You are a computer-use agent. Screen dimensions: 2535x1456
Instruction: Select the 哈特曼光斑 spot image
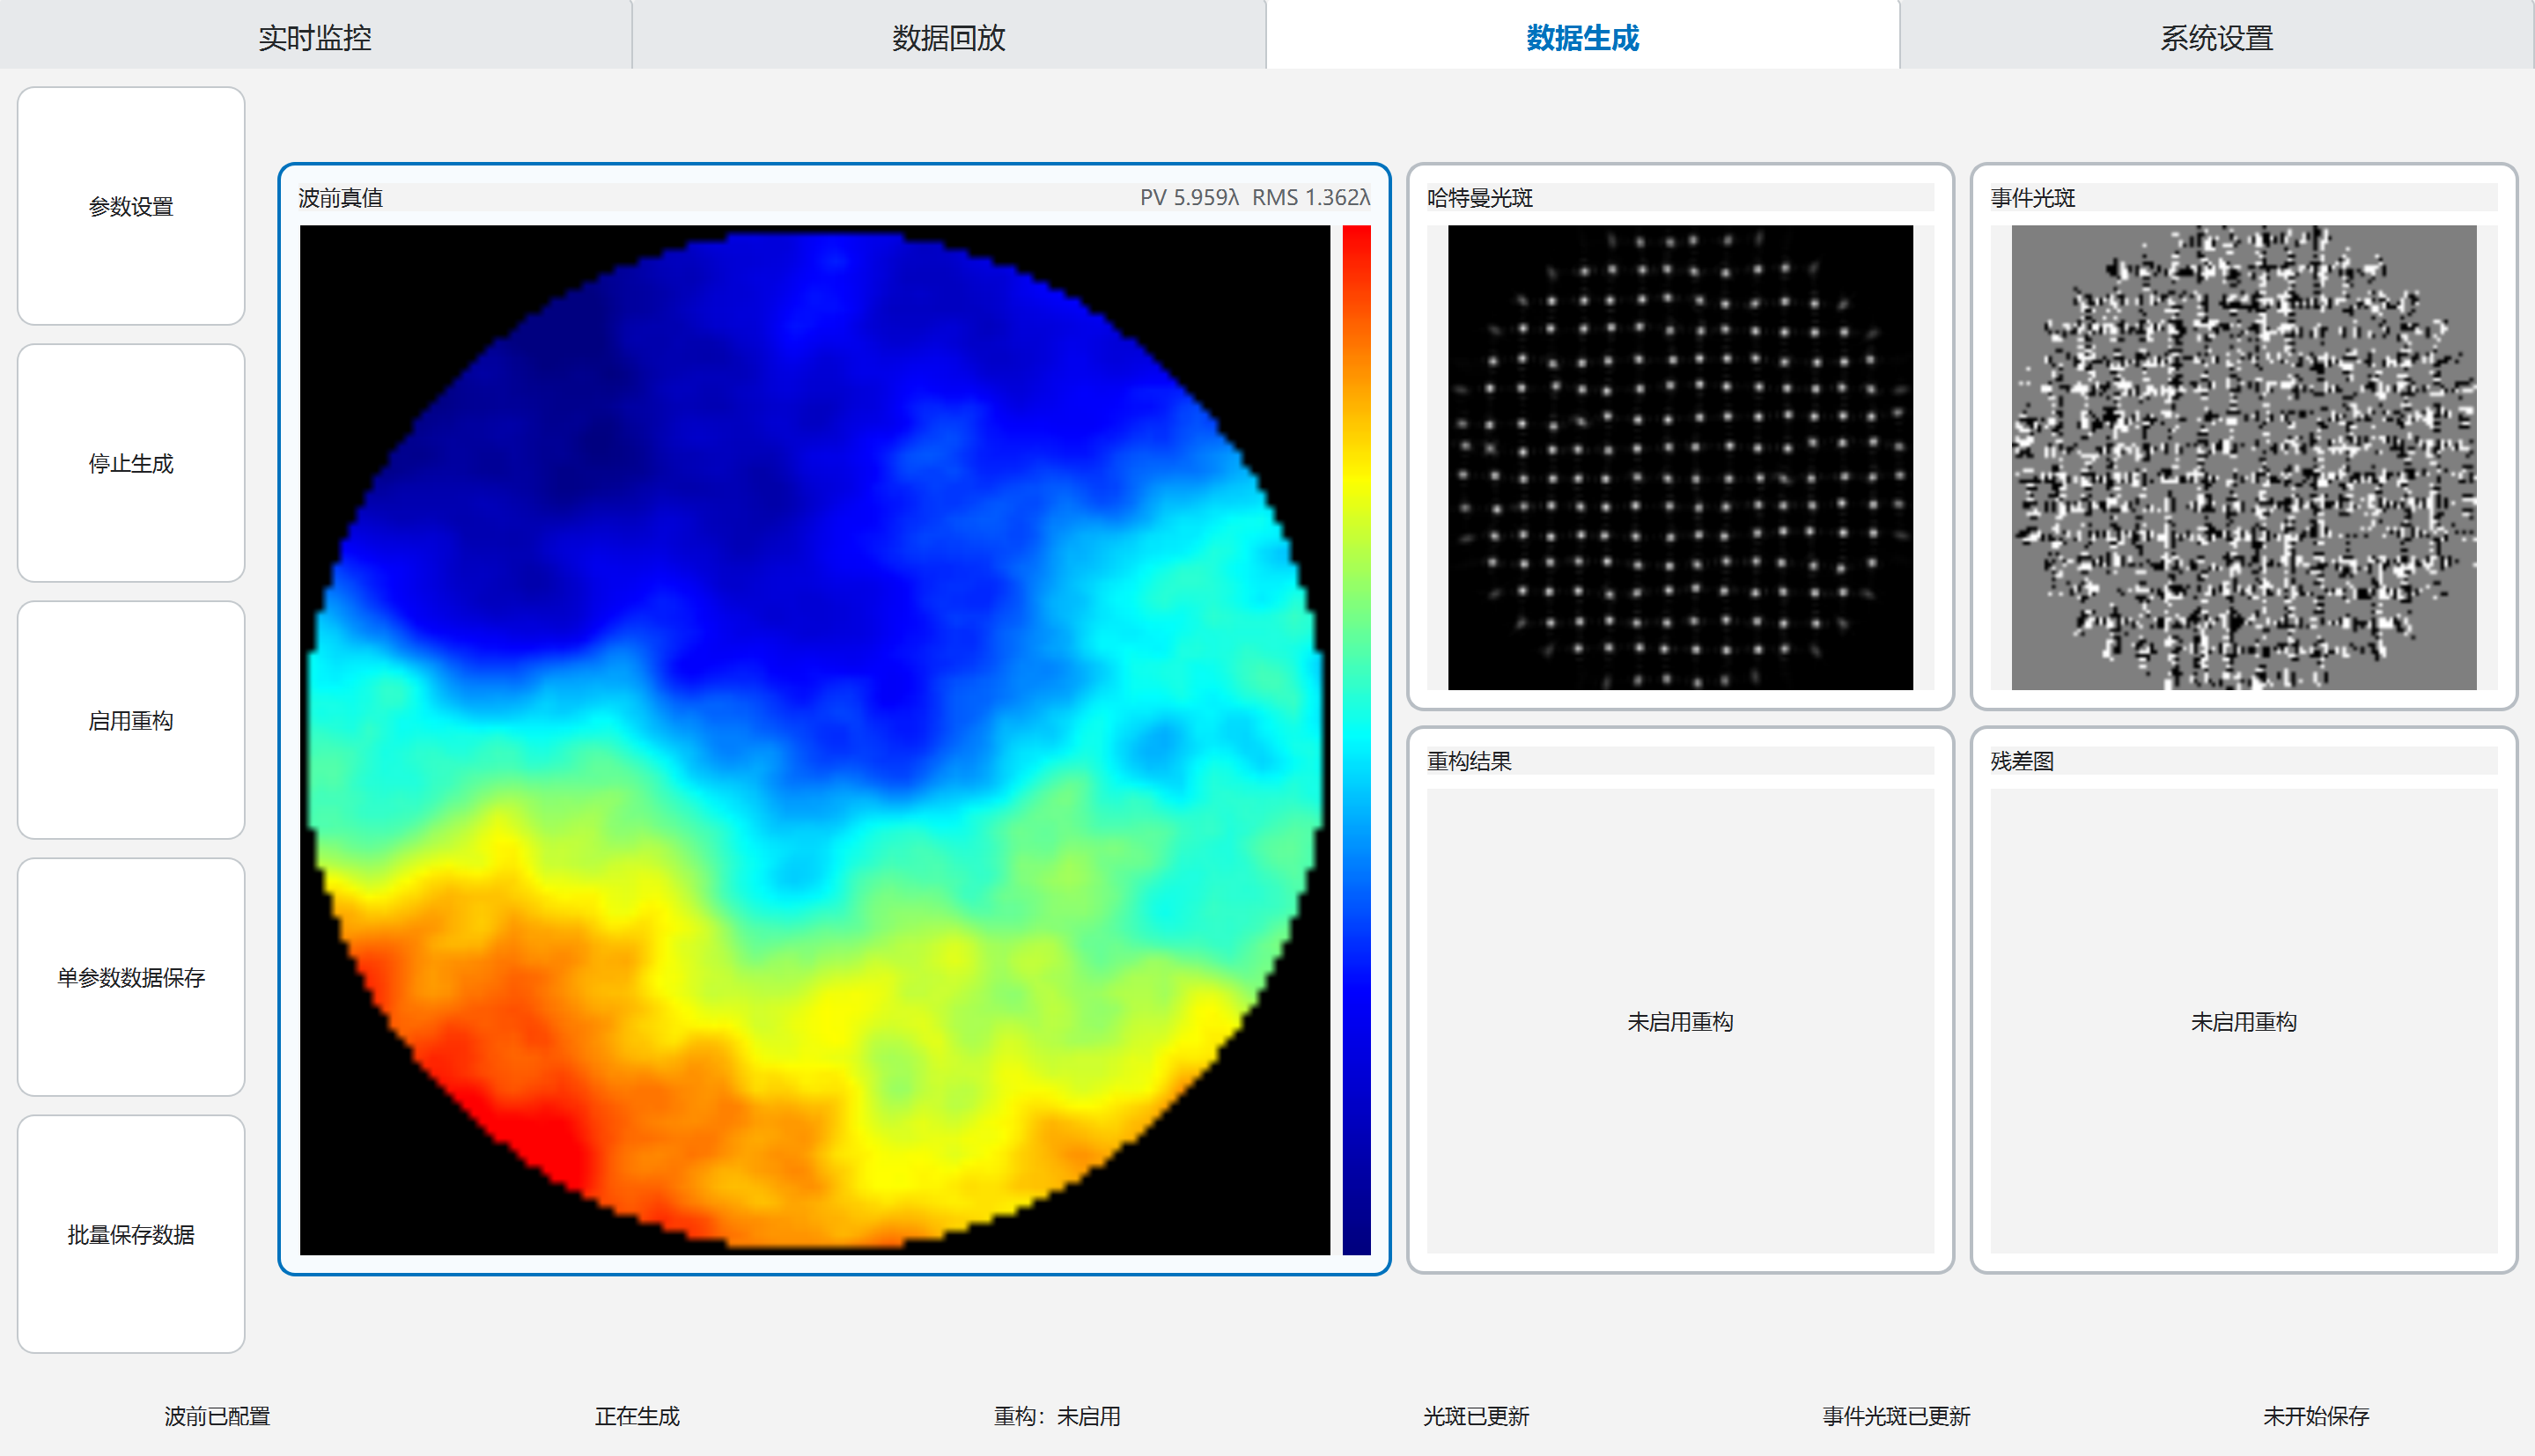[1680, 457]
